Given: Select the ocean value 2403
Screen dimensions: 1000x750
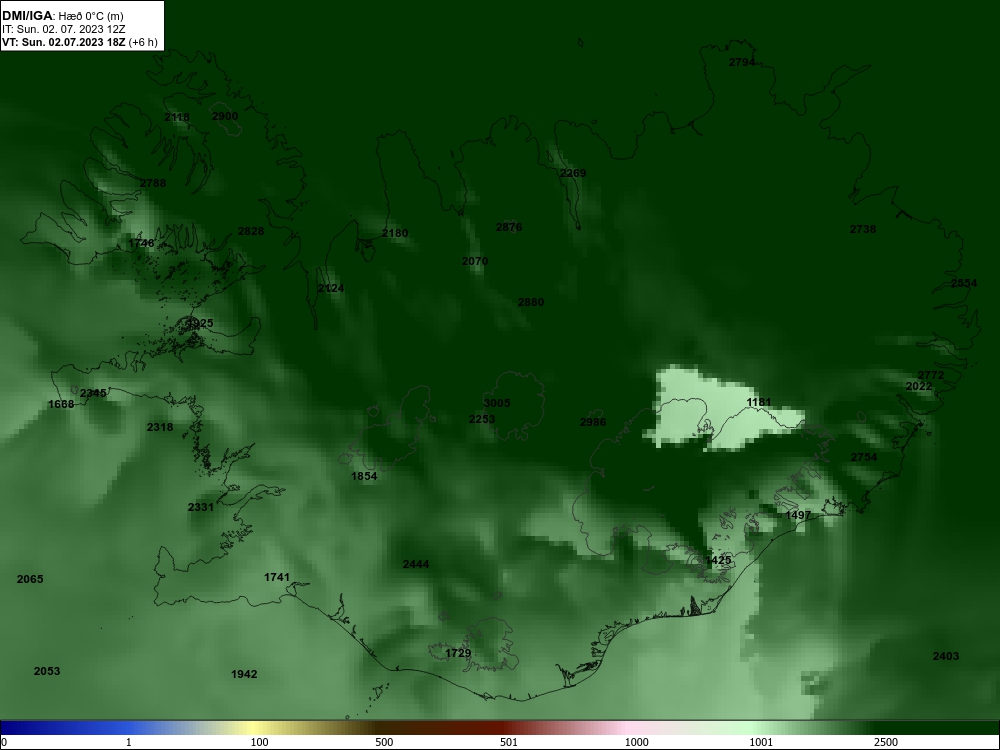Looking at the screenshot, I should (x=946, y=656).
